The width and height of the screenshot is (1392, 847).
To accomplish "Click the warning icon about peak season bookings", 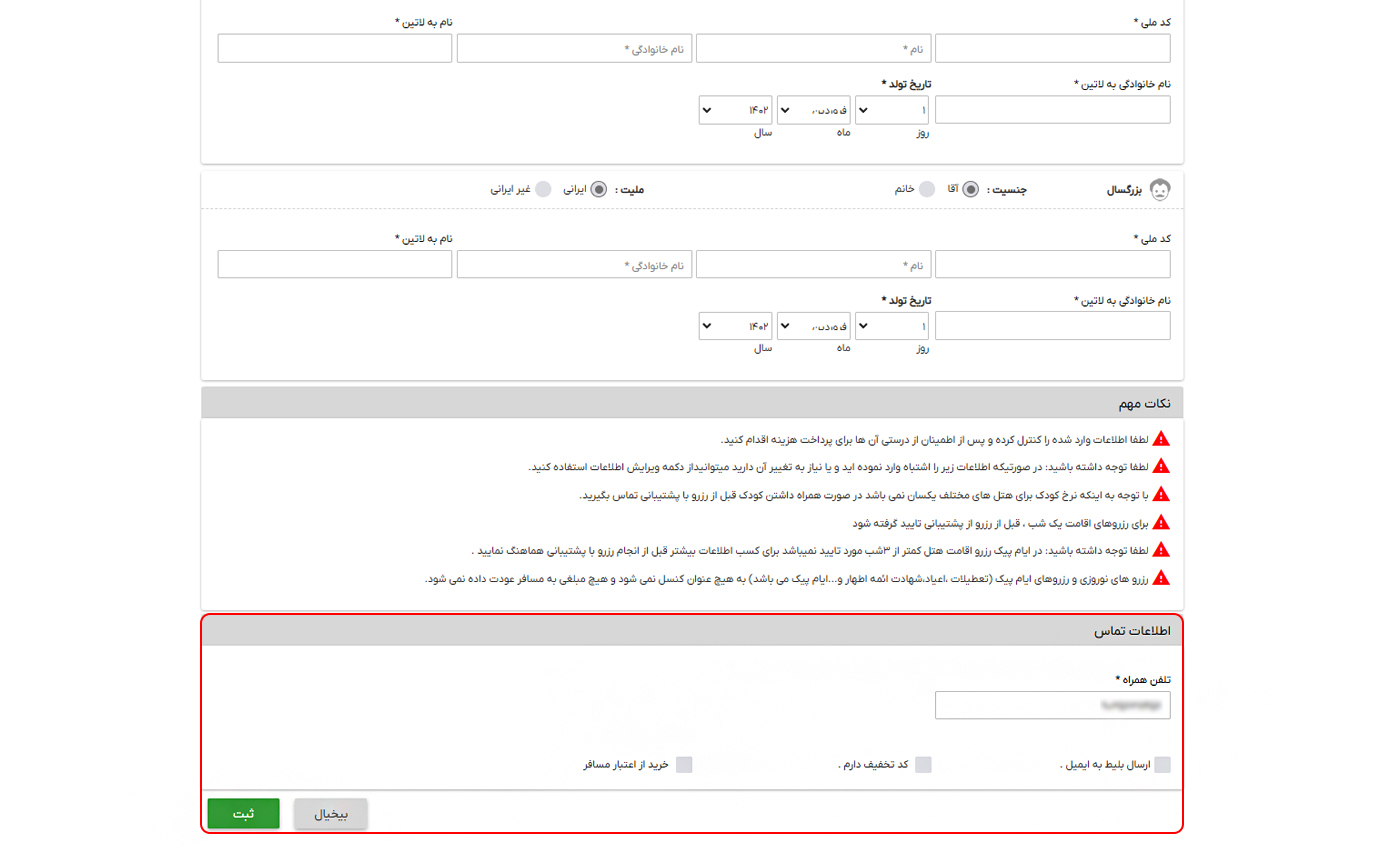I will pos(1161,549).
